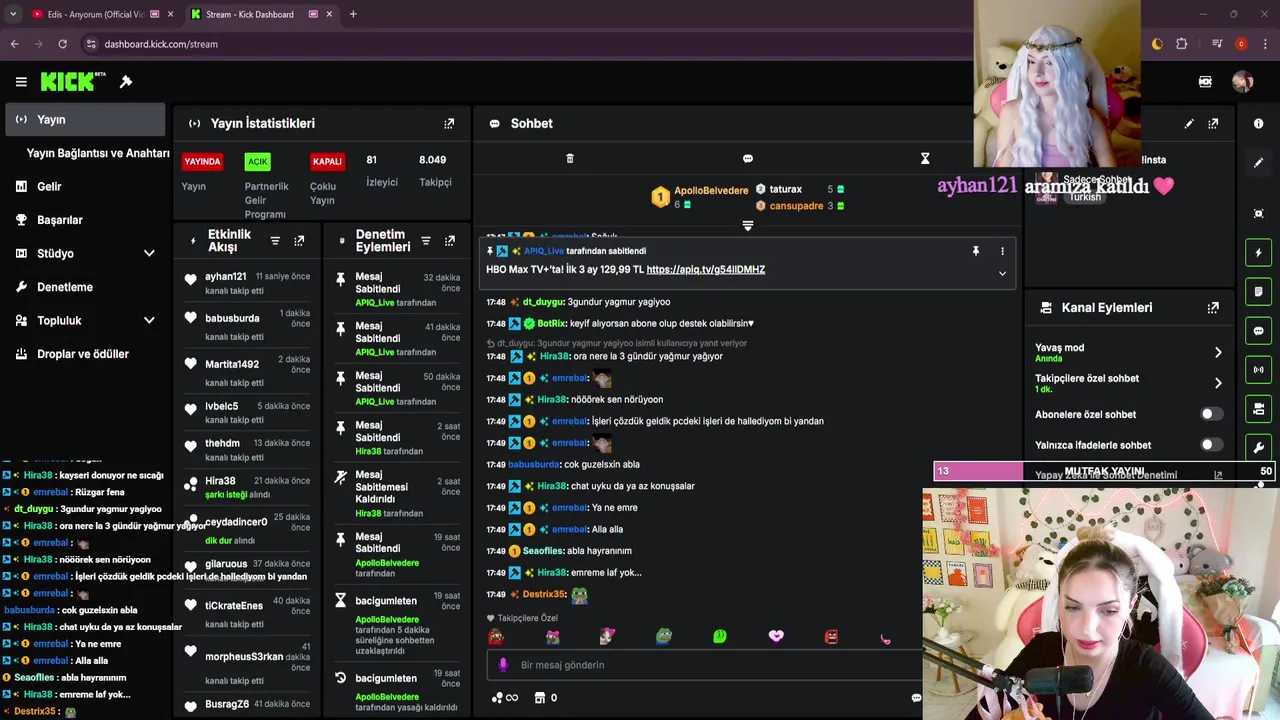Image resolution: width=1280 pixels, height=720 pixels.
Task: Pop out the Denetim Eylemleri panel
Action: [x=449, y=241]
